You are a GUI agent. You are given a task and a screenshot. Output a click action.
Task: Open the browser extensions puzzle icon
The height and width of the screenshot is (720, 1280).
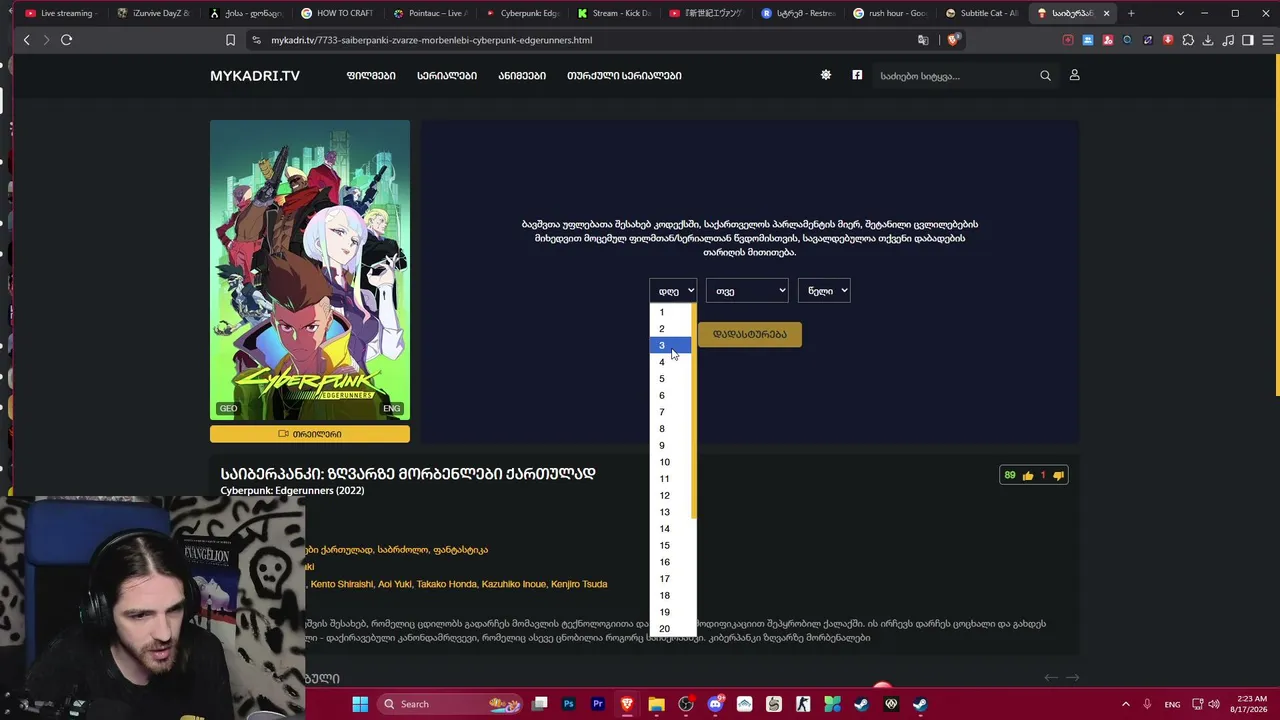click(x=1188, y=40)
